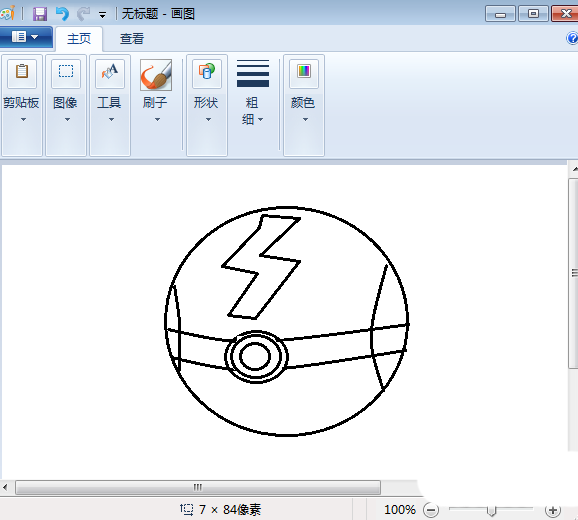The height and width of the screenshot is (520, 578).
Task: Expand the 粗细 thickness dropdown arrow
Action: pyautogui.click(x=261, y=119)
